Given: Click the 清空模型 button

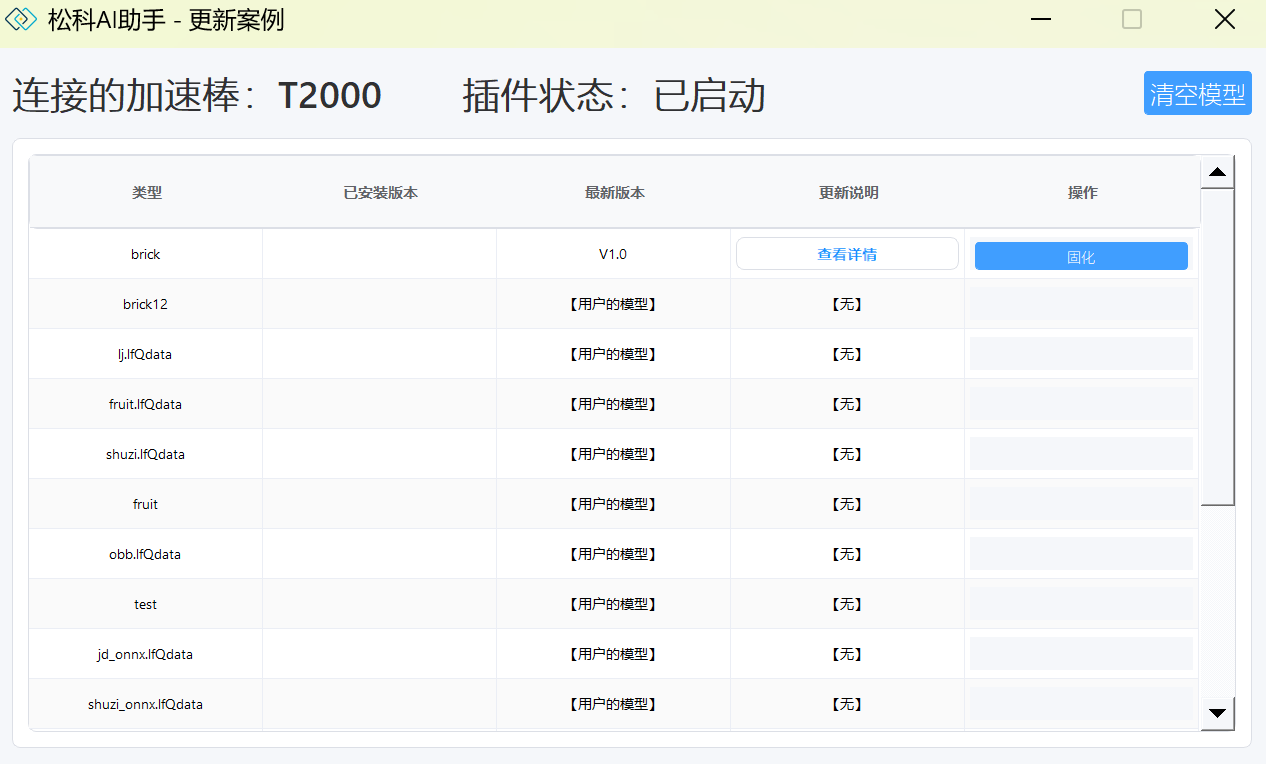Looking at the screenshot, I should click(1197, 94).
